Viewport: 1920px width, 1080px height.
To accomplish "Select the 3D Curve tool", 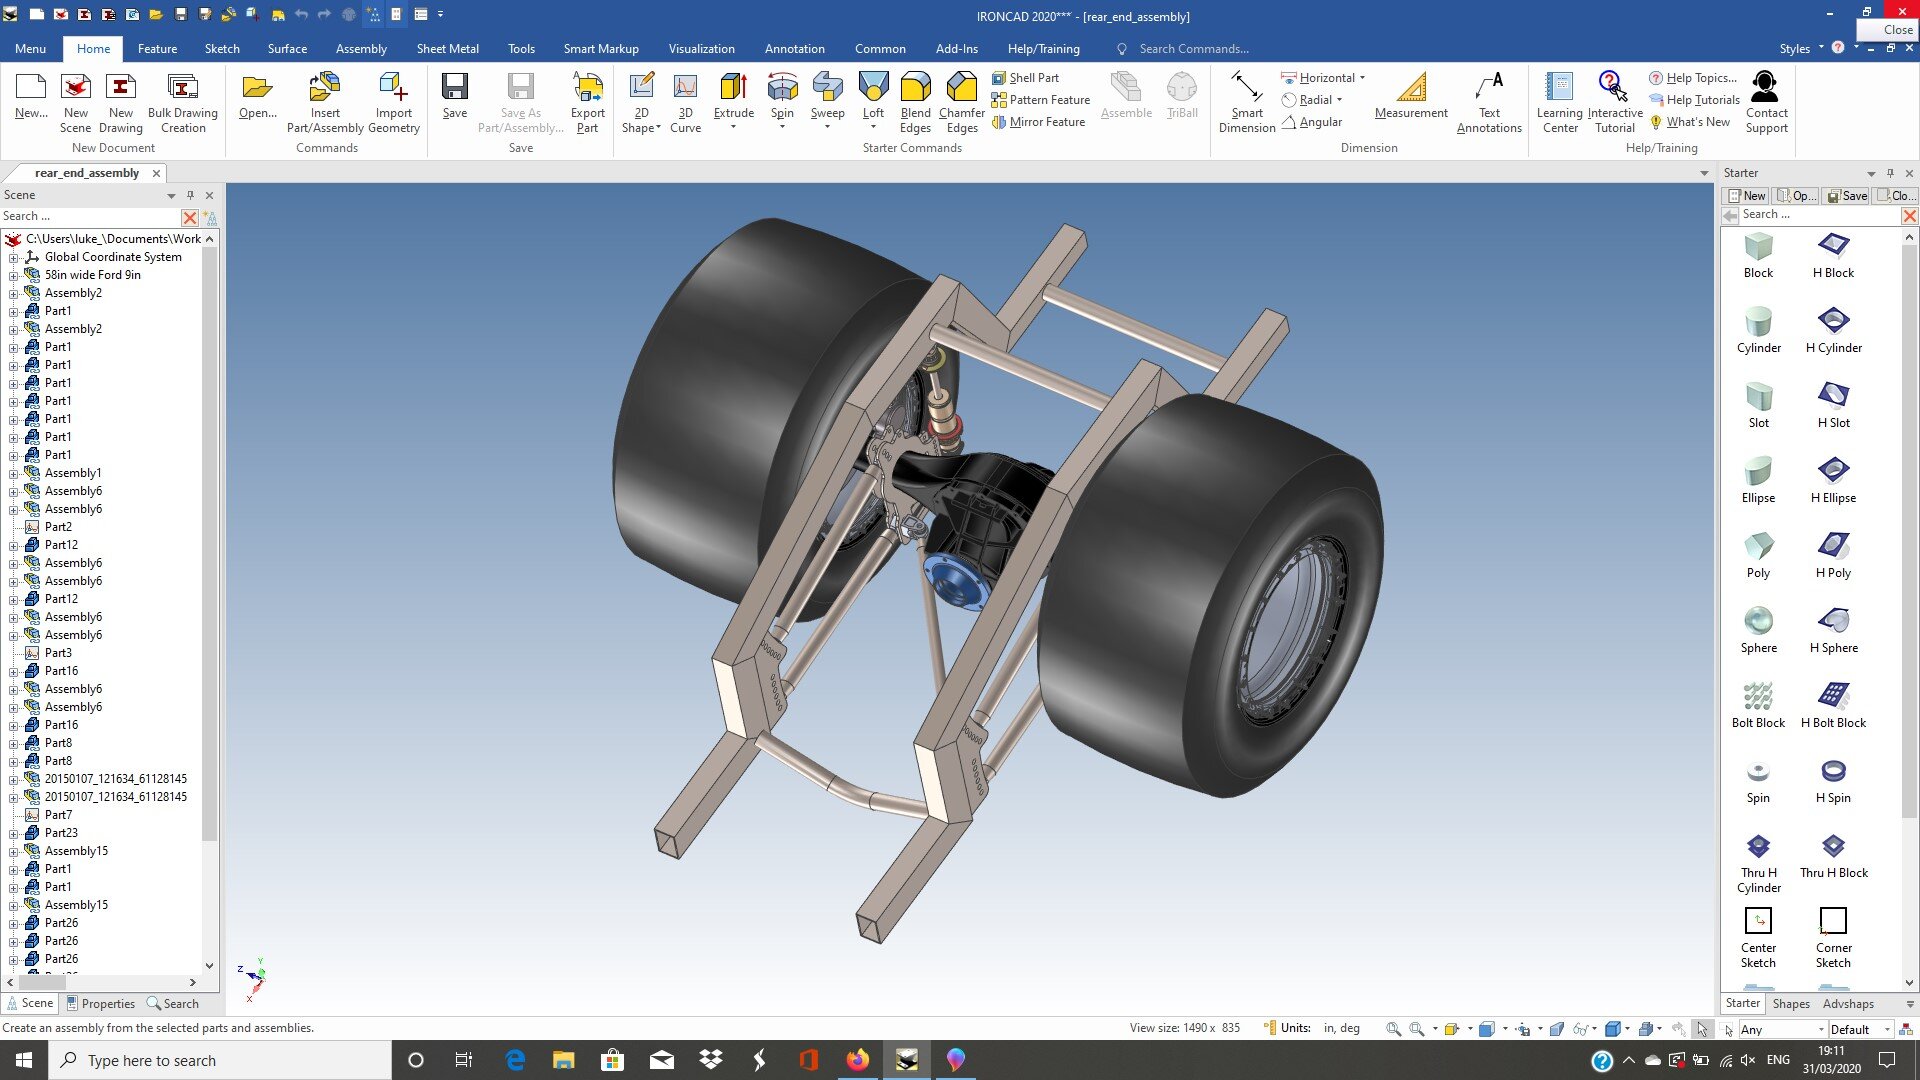I will [x=685, y=102].
